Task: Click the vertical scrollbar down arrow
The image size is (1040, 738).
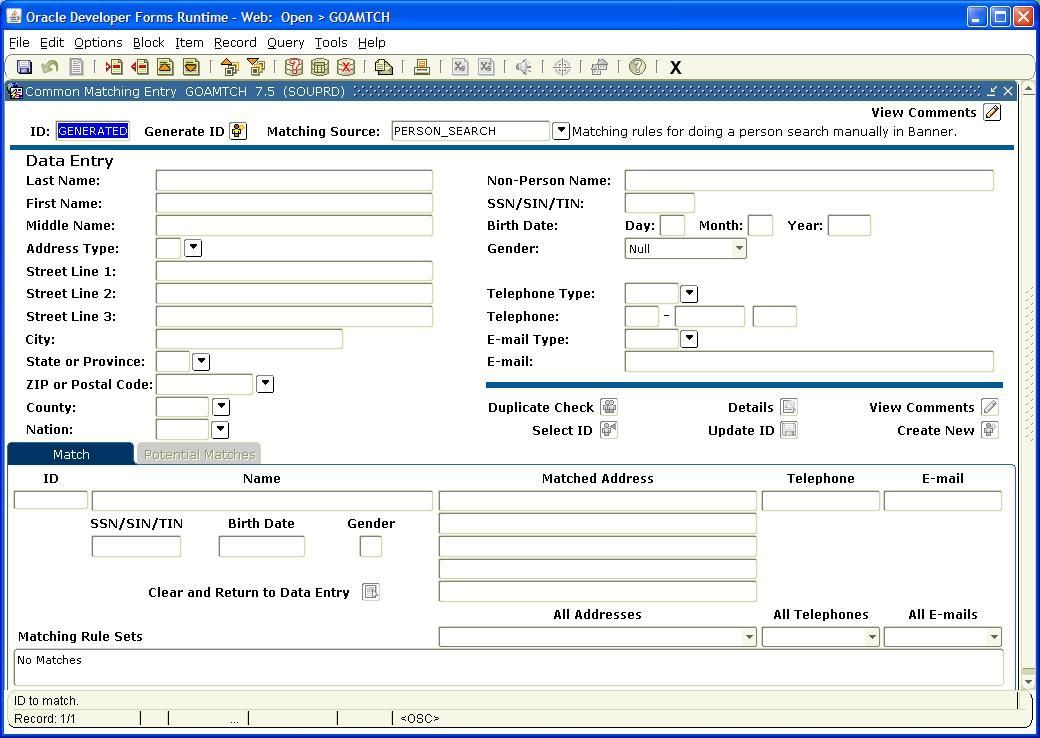Action: click(x=1028, y=682)
